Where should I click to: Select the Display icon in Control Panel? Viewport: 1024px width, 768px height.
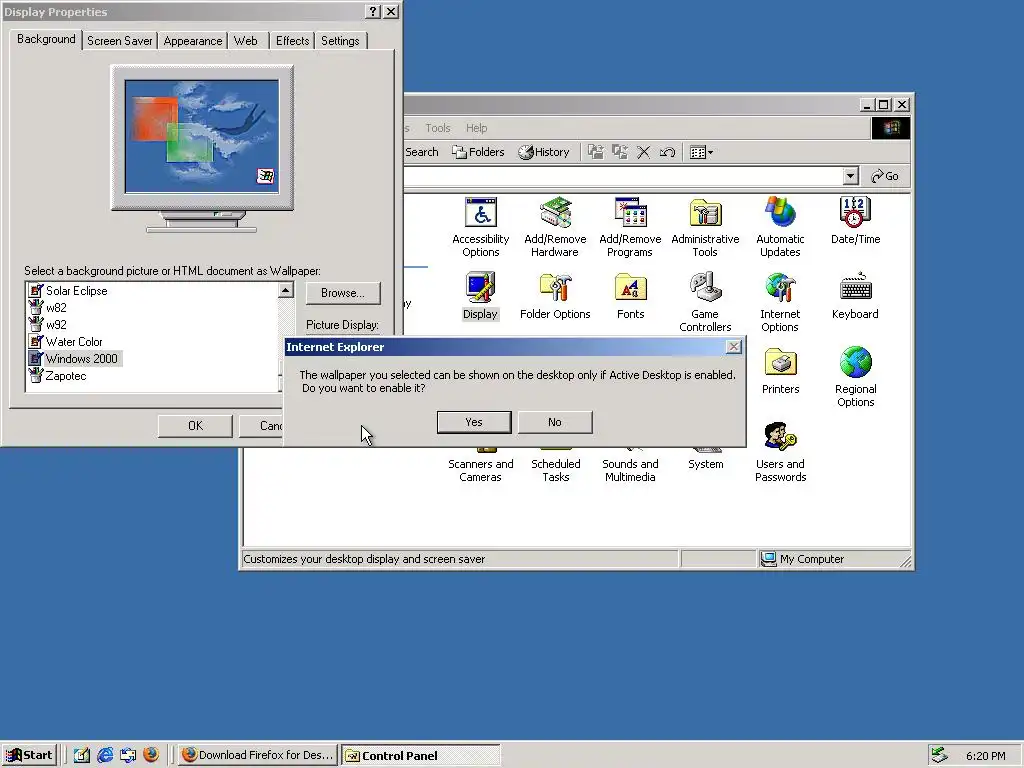coord(481,296)
